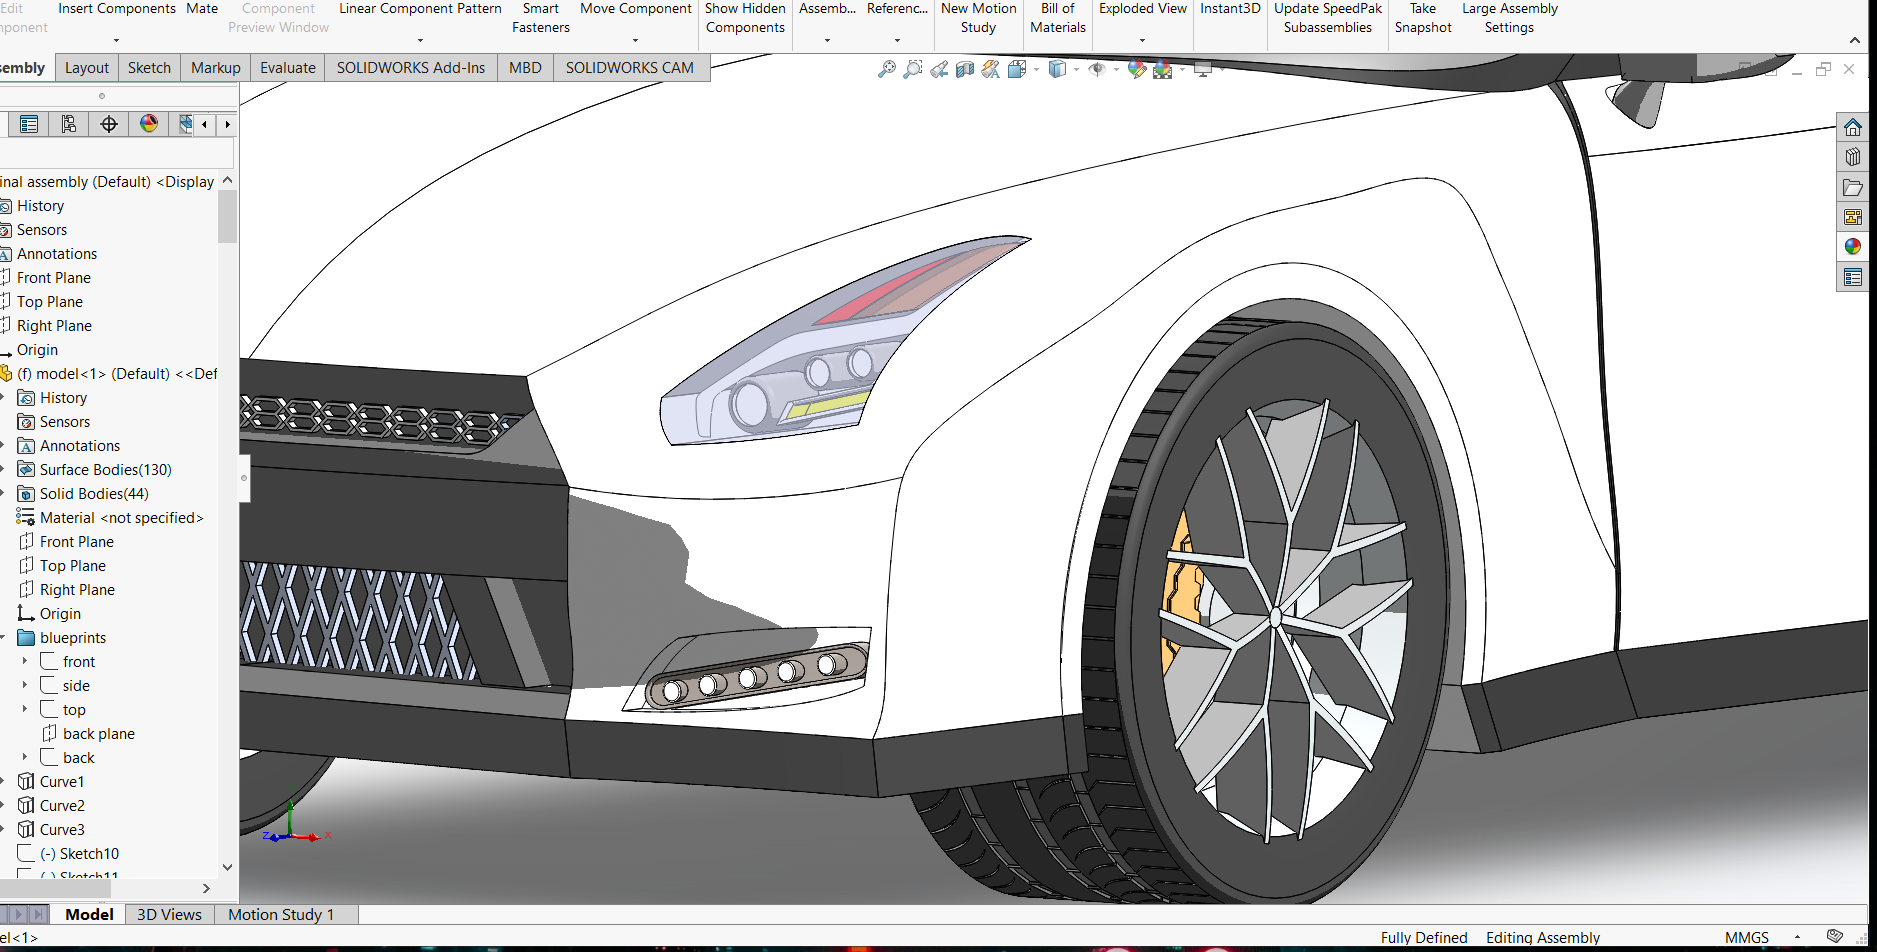The image size is (1877, 952).
Task: Open the Design Library in the right pane
Action: 1854,157
